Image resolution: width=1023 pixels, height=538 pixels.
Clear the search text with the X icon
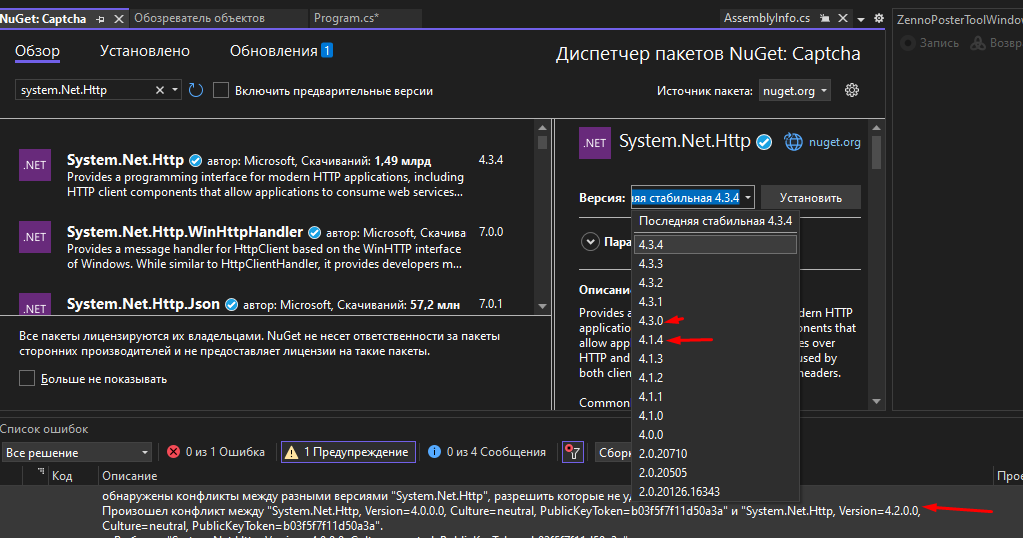tap(160, 90)
